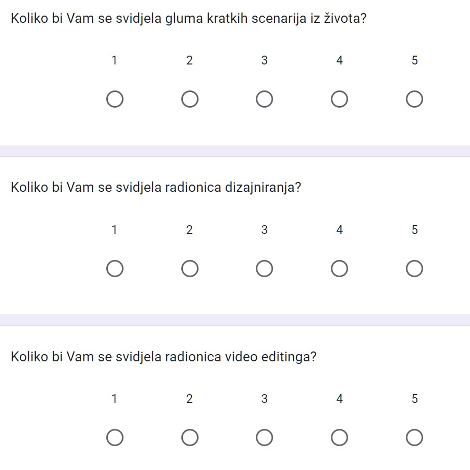
Task: Click the radionica video editinga question text
Action: click(x=164, y=357)
